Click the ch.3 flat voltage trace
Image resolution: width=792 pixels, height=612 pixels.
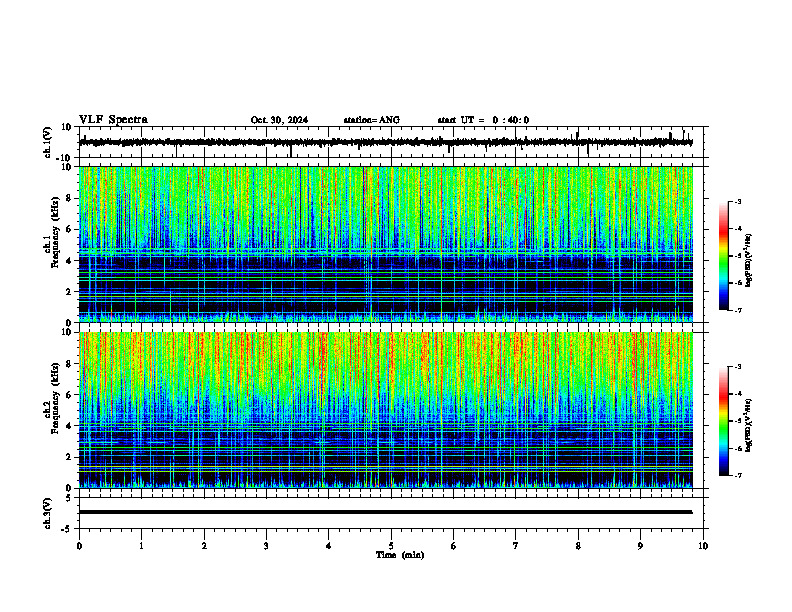click(386, 512)
